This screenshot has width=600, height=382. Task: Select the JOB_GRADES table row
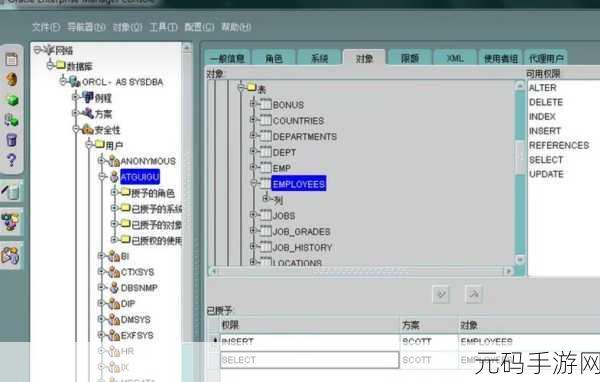[301, 232]
